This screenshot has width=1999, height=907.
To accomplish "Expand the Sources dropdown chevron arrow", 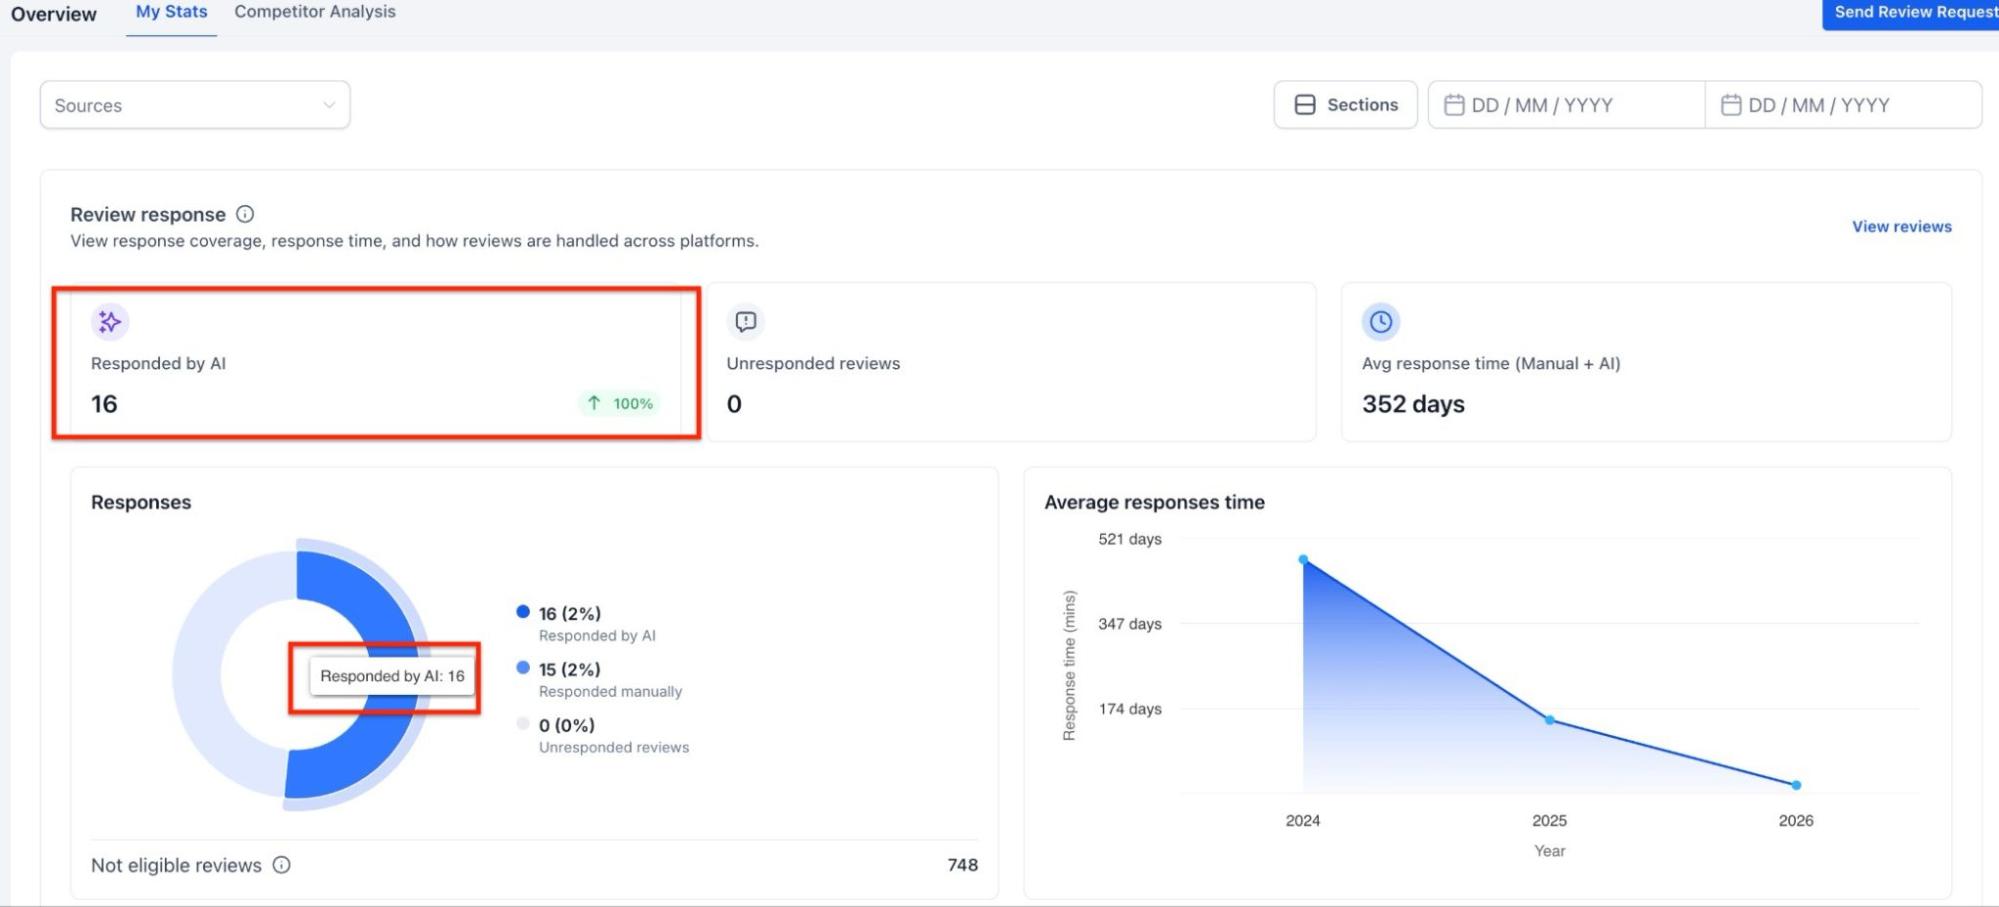I will coord(328,105).
